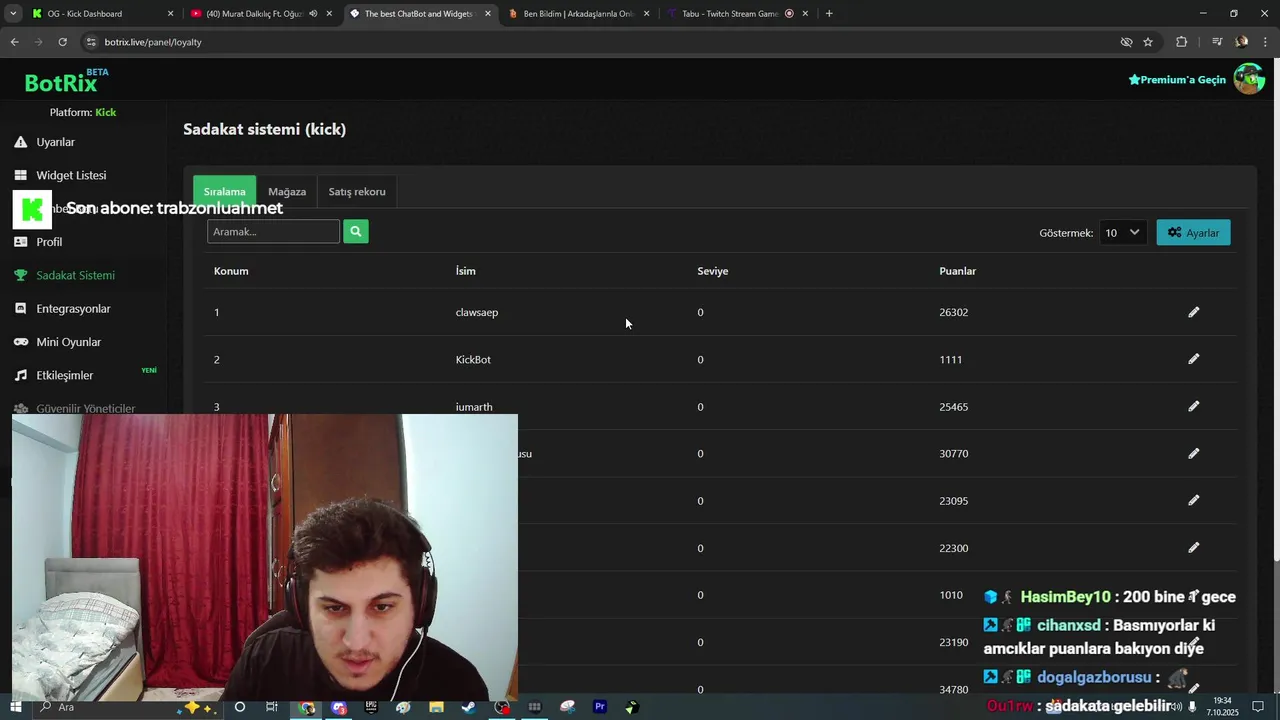This screenshot has height=720, width=1280.
Task: Open the Göstermek rows-per-page dropdown
Action: coord(1122,232)
